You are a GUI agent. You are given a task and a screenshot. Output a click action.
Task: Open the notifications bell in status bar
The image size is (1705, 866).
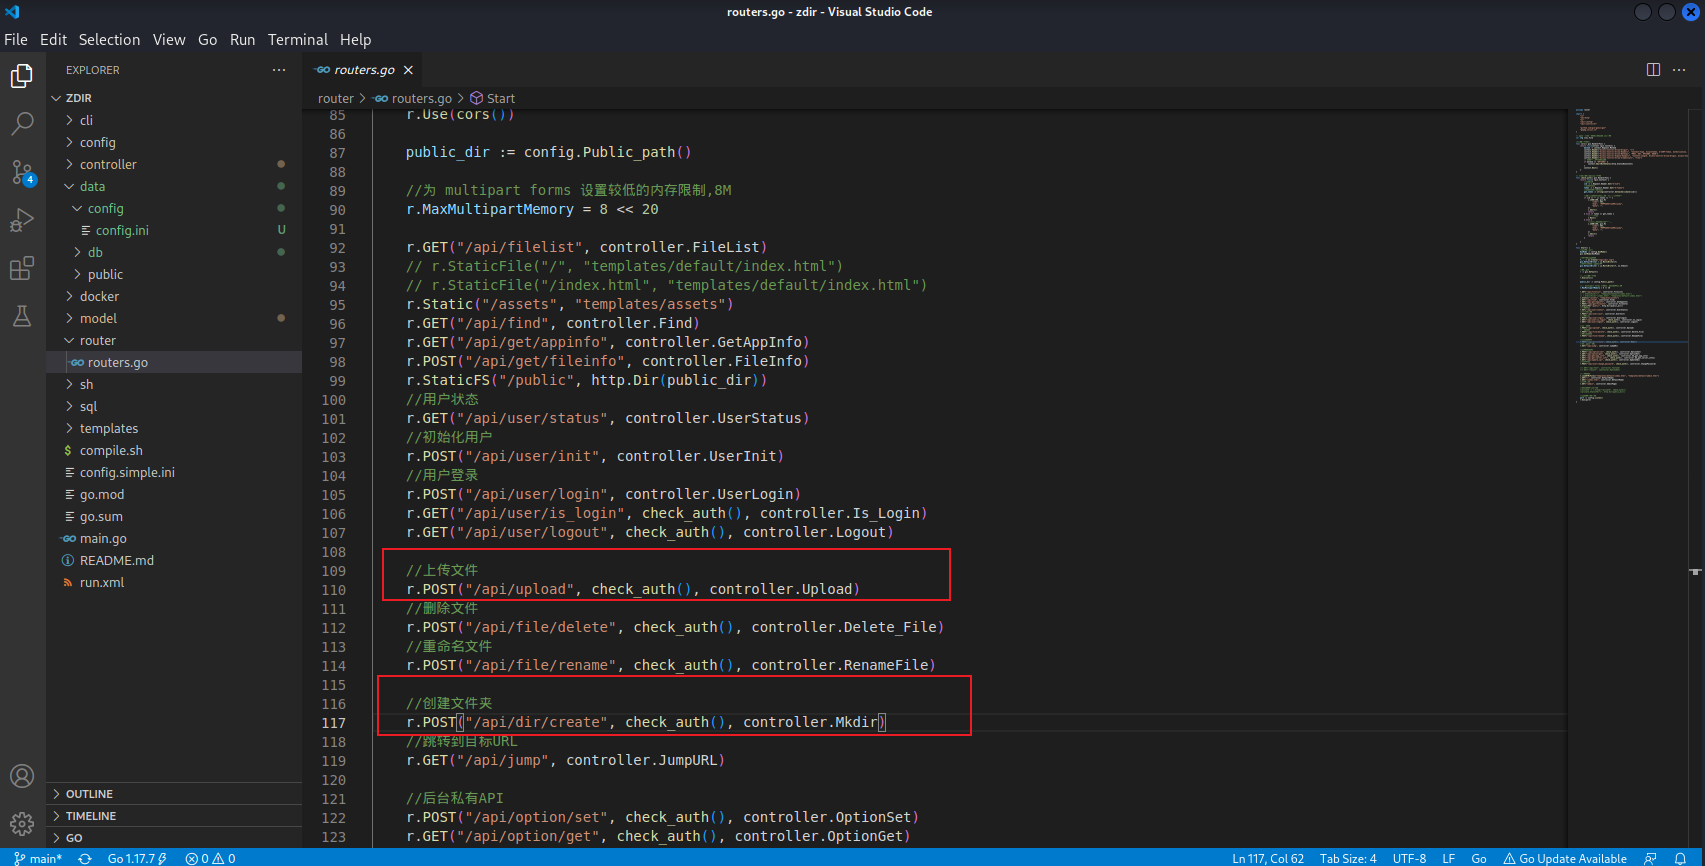(1680, 858)
